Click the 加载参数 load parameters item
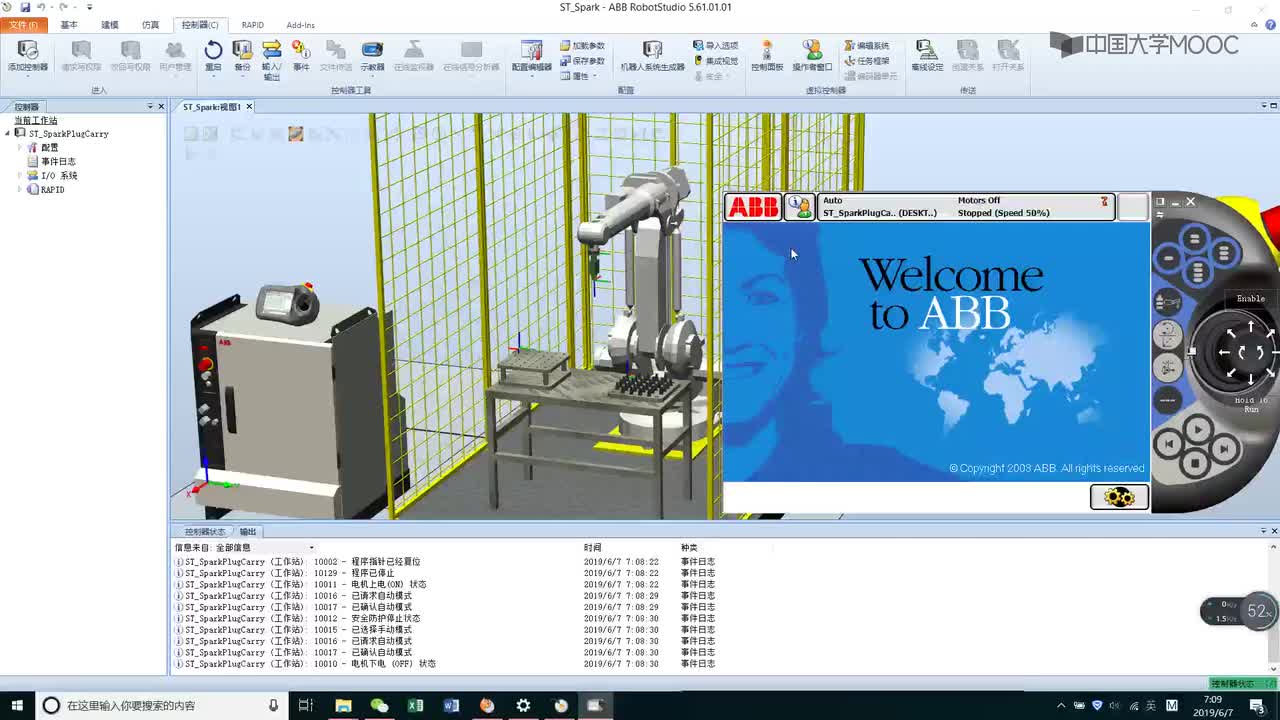1280x720 pixels. pos(582,46)
